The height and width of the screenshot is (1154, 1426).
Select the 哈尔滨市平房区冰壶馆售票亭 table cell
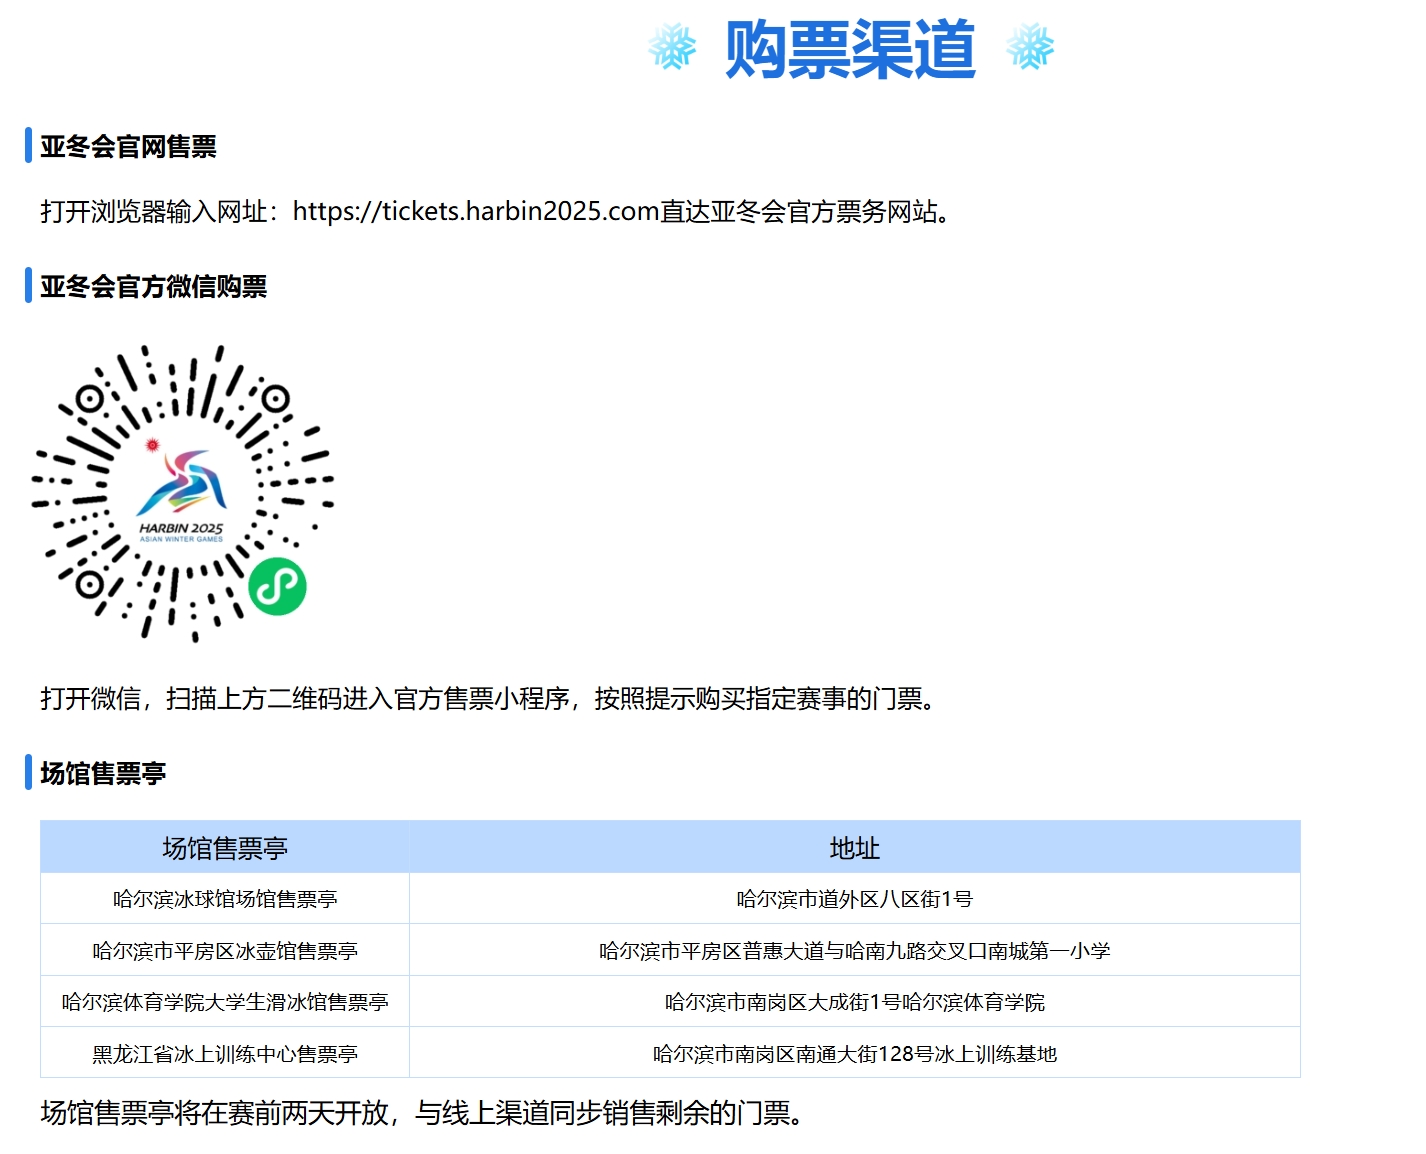pos(225,950)
